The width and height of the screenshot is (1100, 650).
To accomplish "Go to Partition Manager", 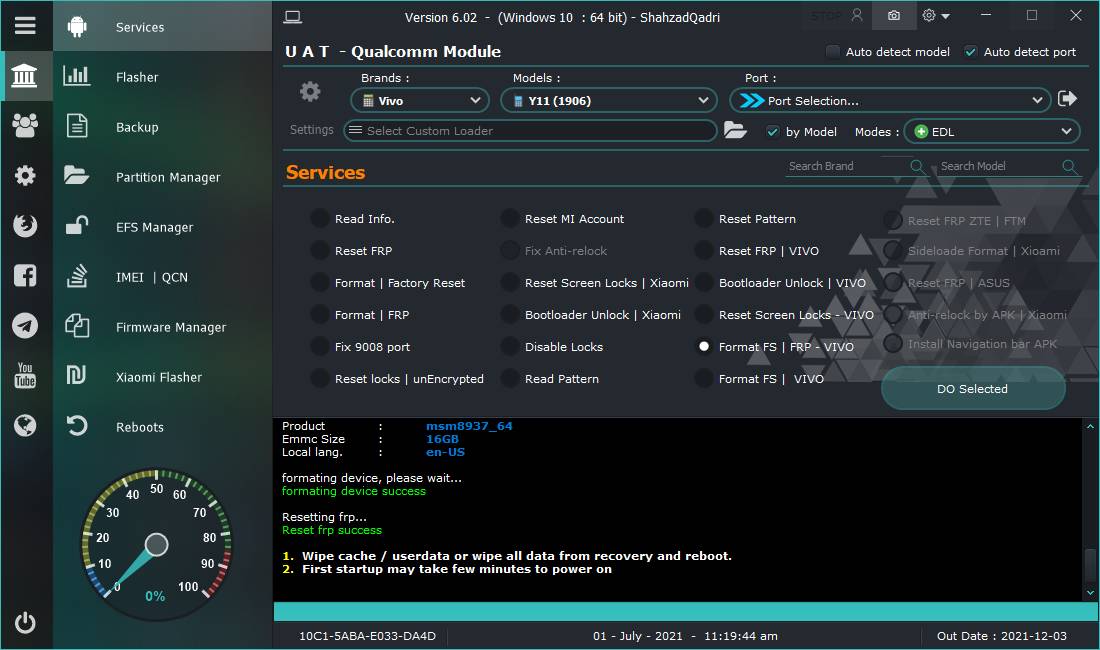I will 163,177.
